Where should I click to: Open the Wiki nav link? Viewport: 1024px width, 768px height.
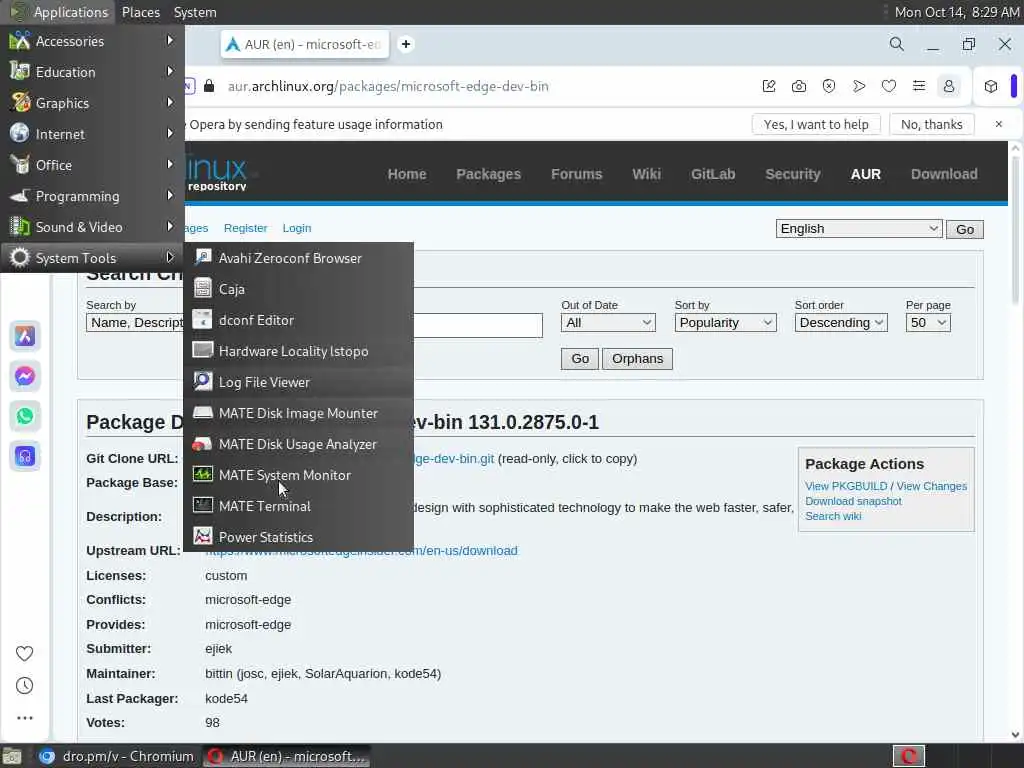(646, 174)
